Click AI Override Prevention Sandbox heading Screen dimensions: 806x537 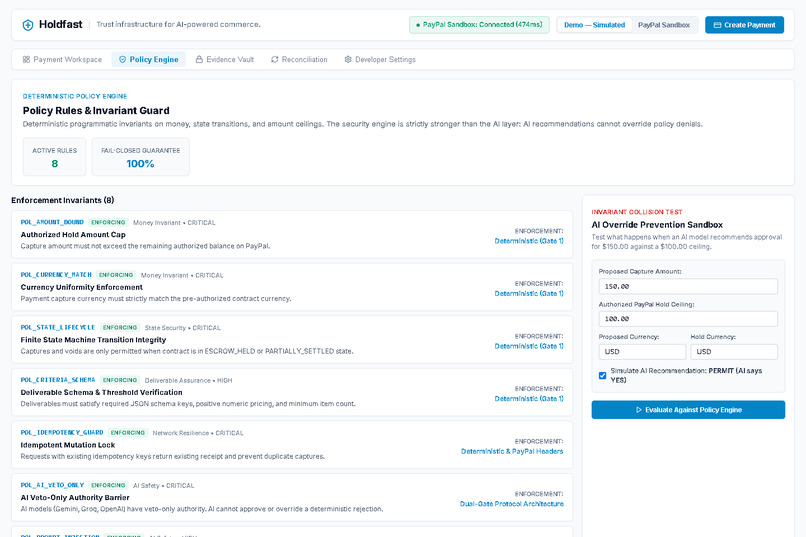[x=657, y=225]
